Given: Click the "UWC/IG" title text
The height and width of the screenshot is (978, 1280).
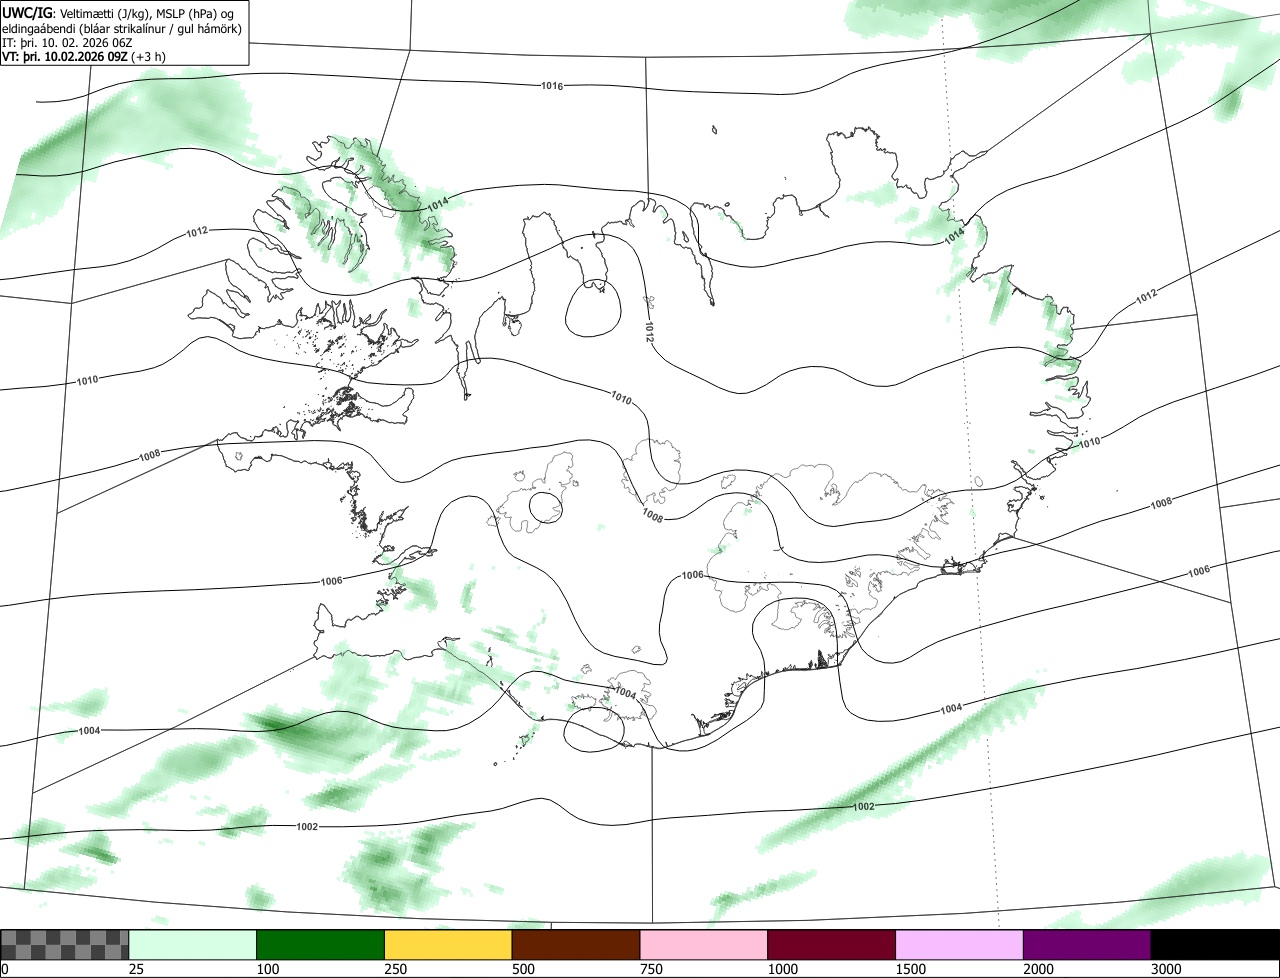Looking at the screenshot, I should click(x=27, y=12).
